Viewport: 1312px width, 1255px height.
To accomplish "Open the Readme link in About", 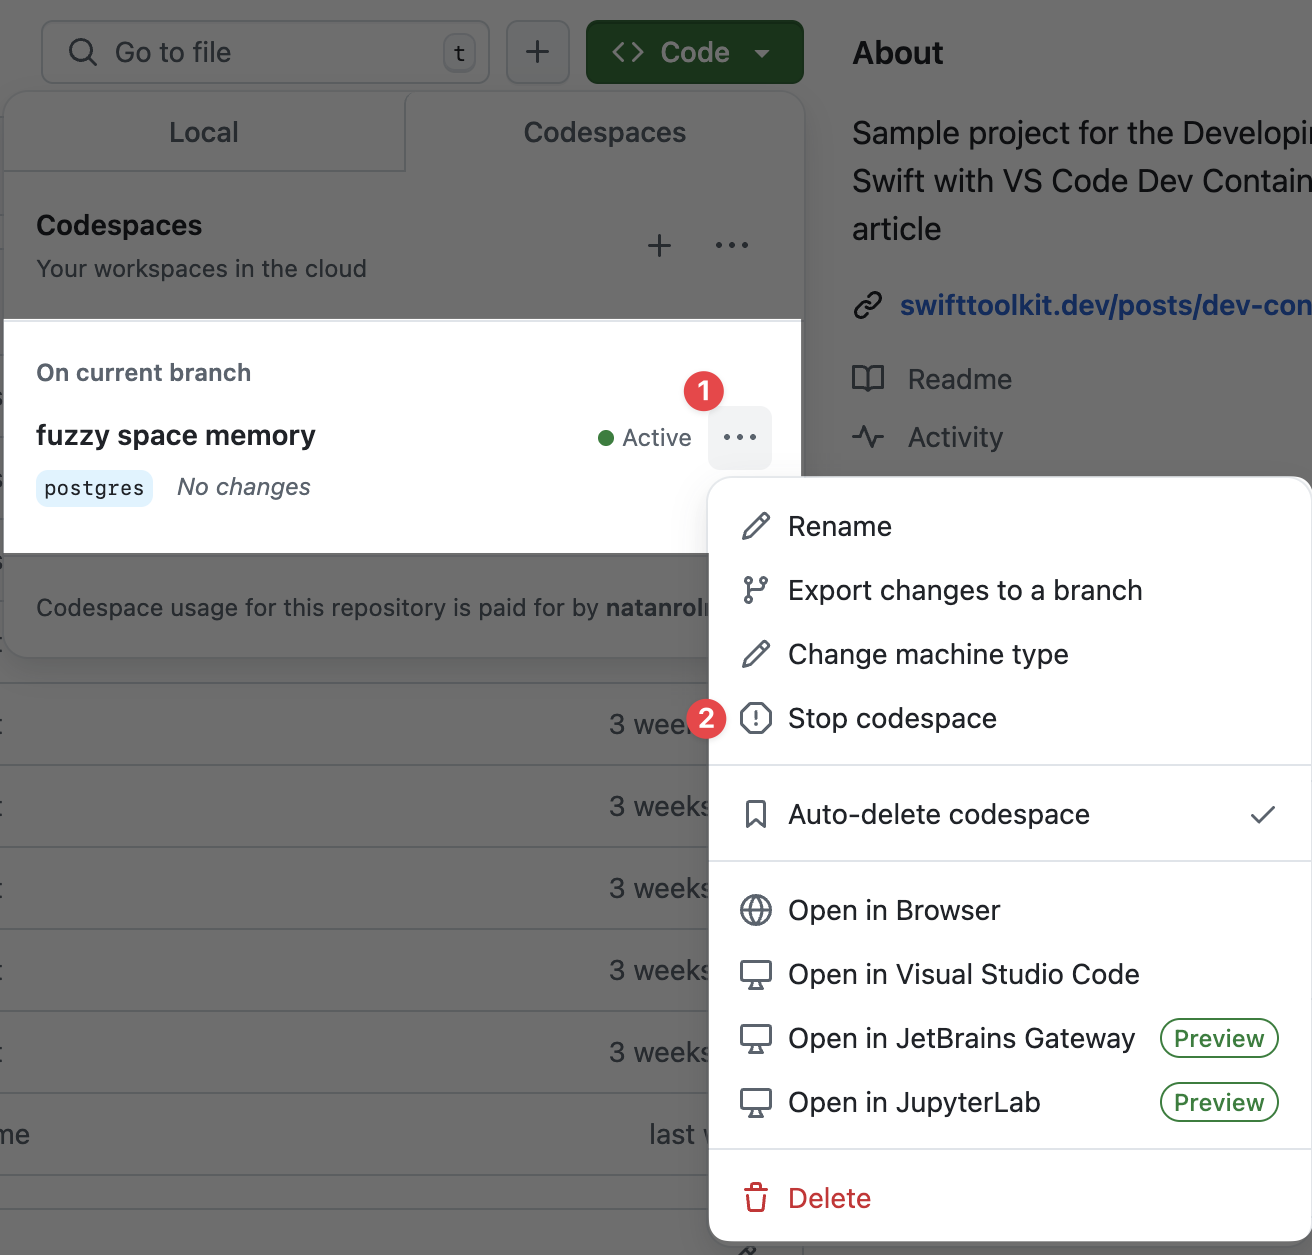I will (x=959, y=379).
